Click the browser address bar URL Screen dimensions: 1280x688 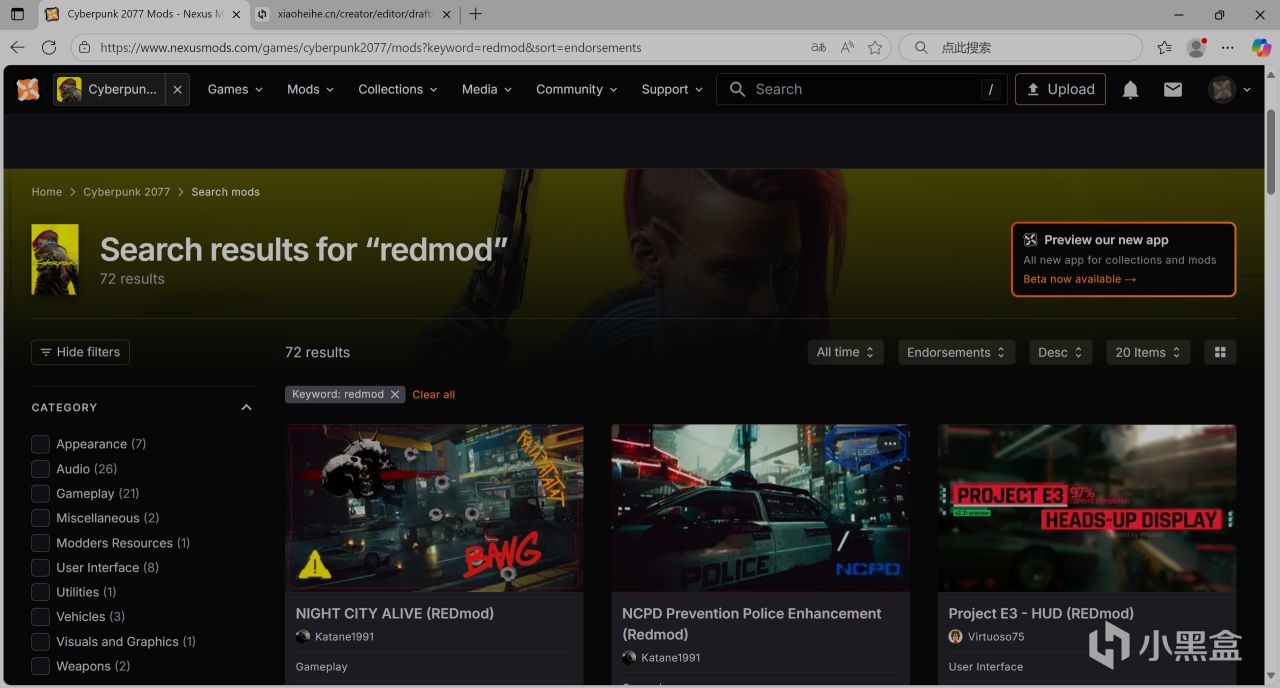click(x=371, y=47)
